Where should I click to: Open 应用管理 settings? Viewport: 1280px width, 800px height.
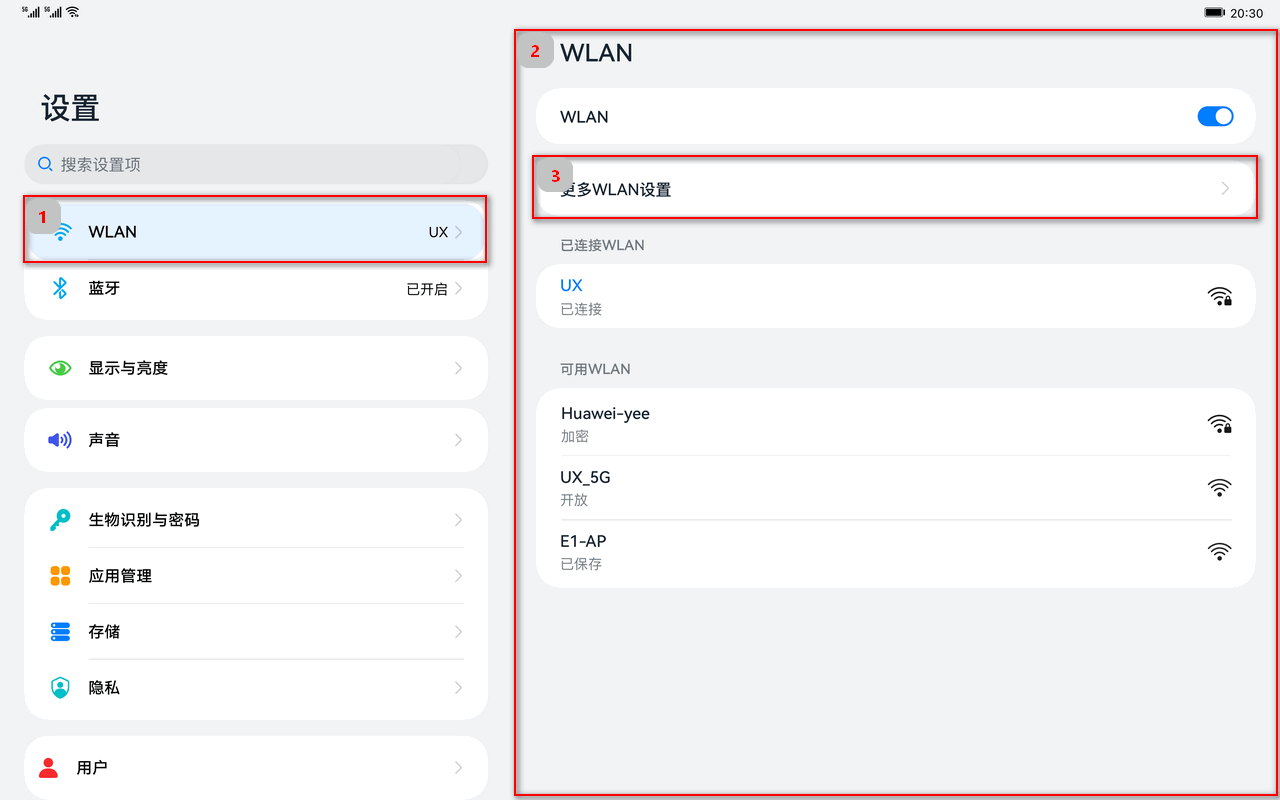click(x=256, y=576)
